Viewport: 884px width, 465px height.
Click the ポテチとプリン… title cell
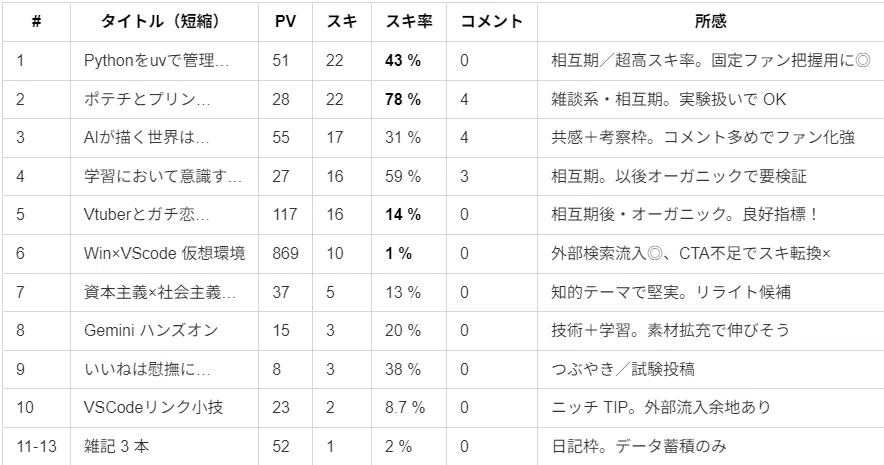click(163, 99)
